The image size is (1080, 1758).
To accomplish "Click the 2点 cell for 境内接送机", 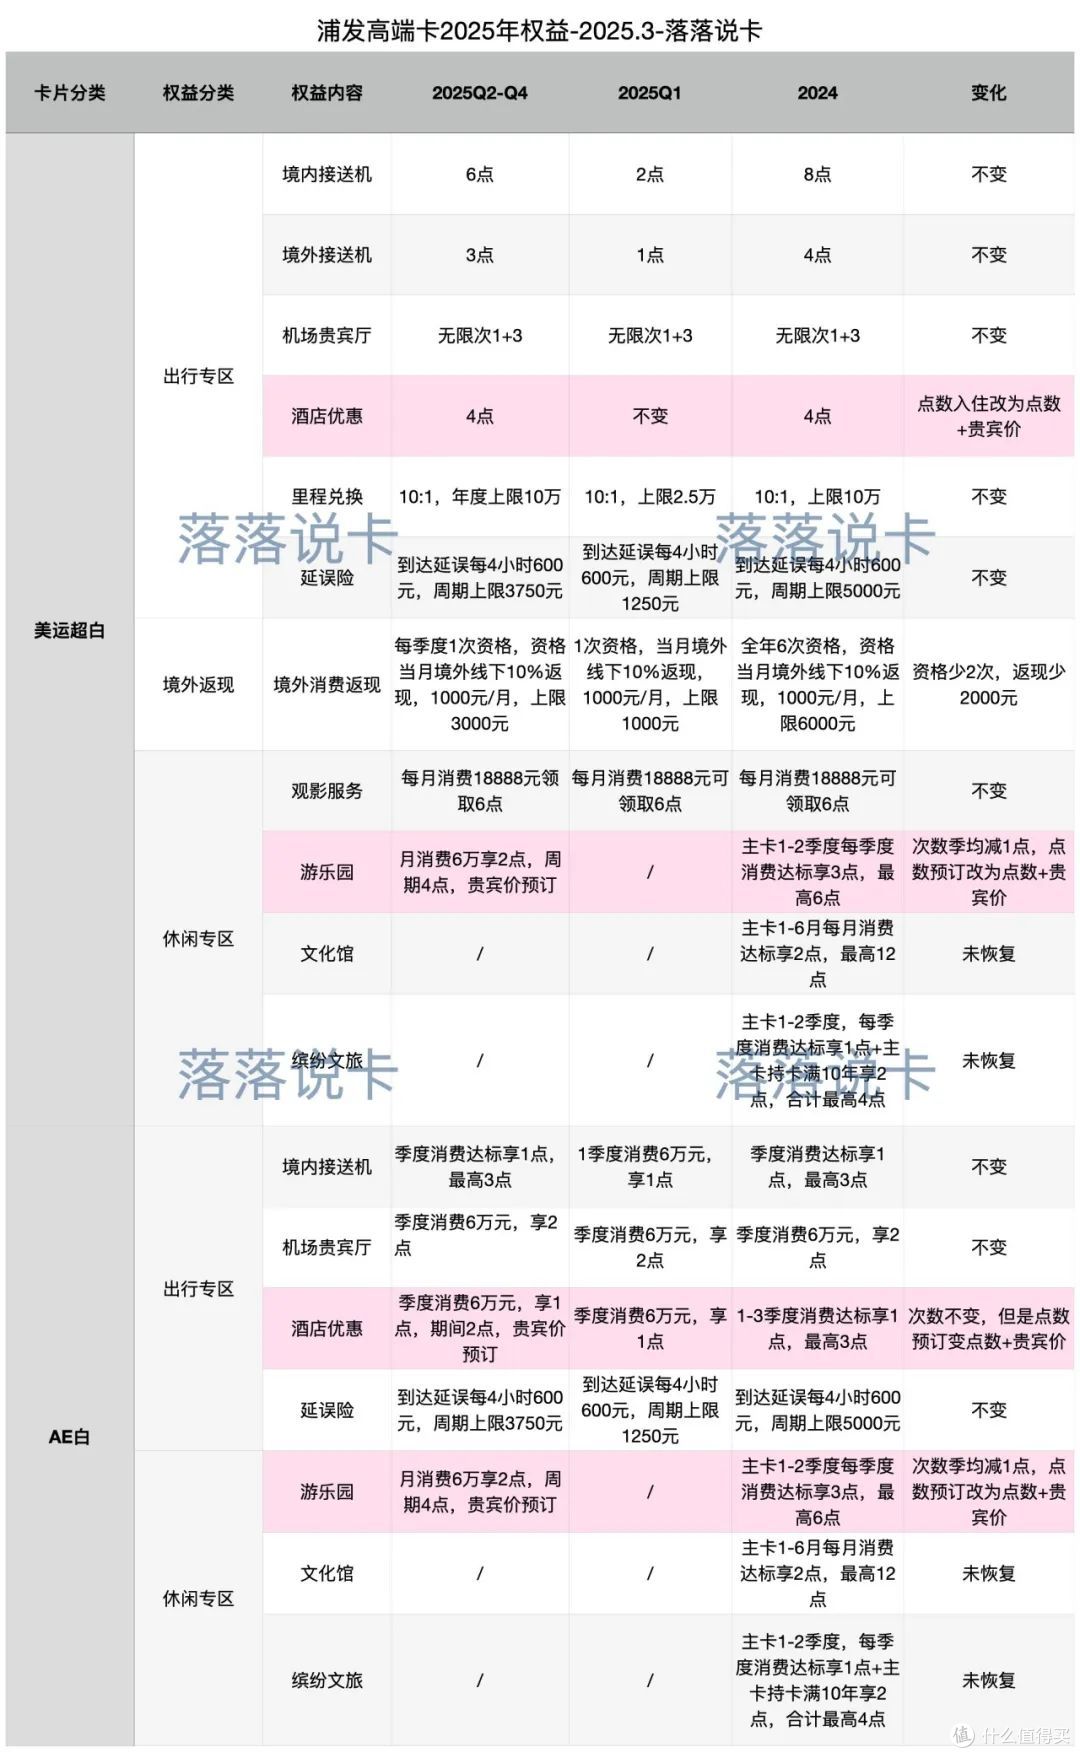I will [650, 174].
